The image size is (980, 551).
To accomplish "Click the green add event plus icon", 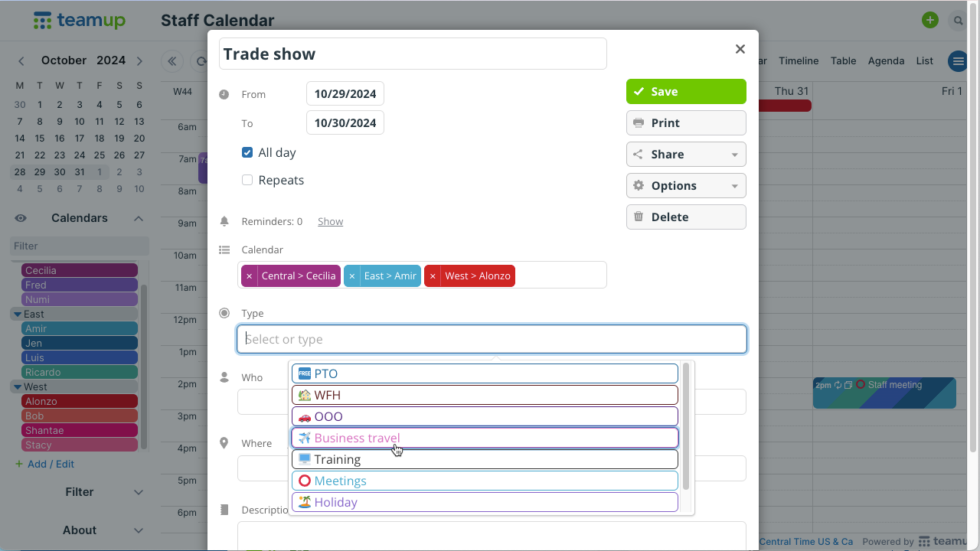I will point(930,20).
